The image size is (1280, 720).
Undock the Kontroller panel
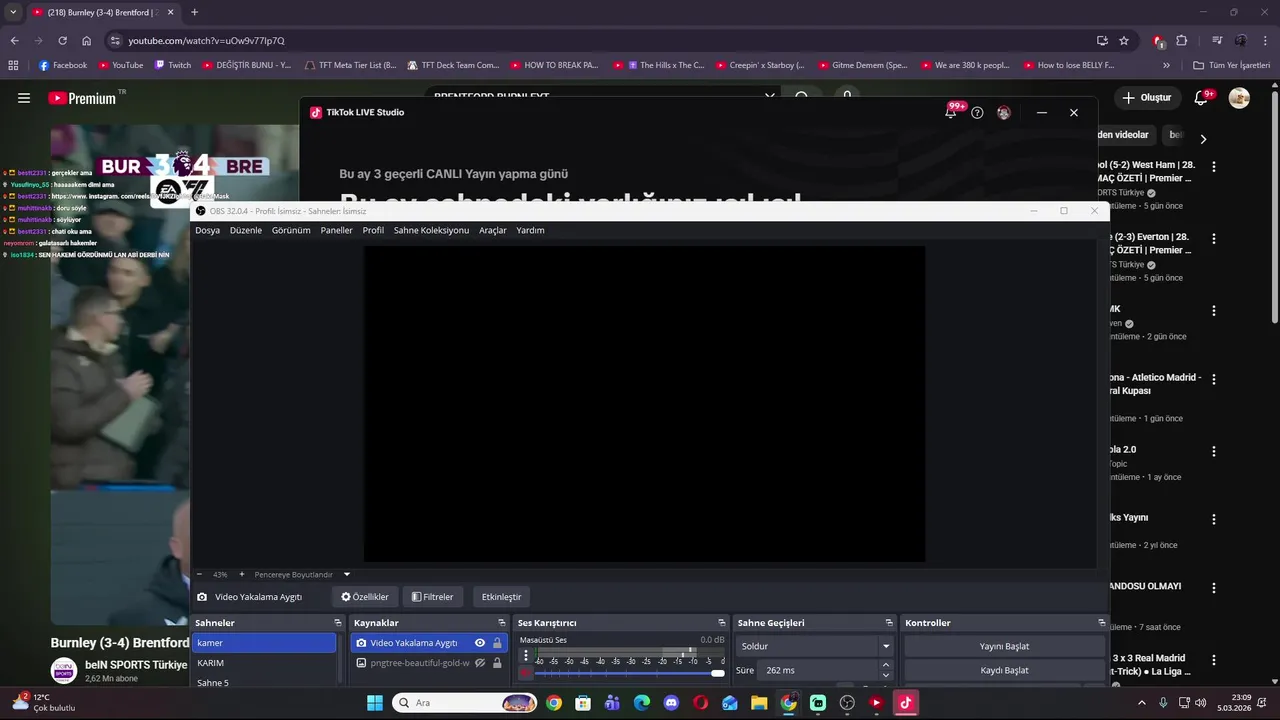pyautogui.click(x=1102, y=623)
